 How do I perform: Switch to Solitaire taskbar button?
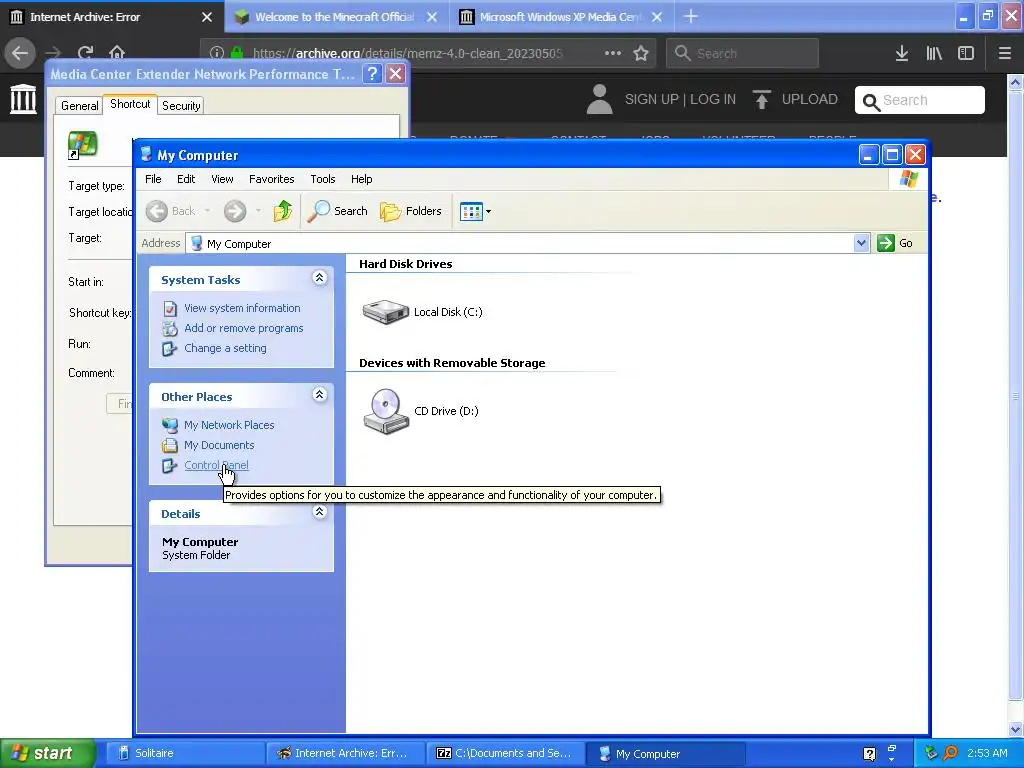point(185,753)
